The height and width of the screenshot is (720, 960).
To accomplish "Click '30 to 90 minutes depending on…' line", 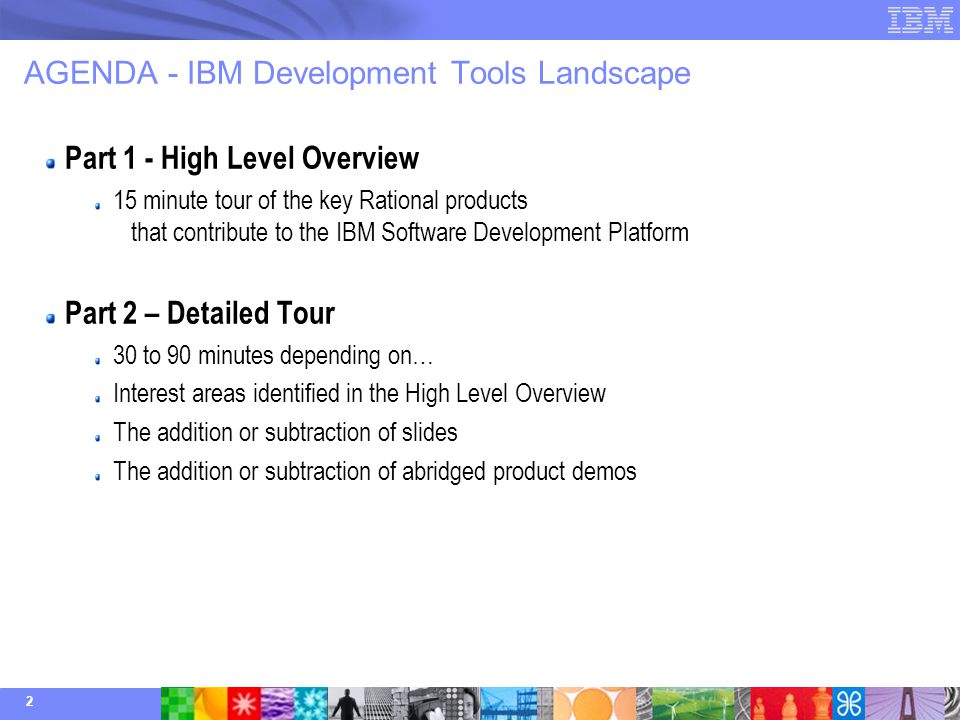I will tap(273, 356).
